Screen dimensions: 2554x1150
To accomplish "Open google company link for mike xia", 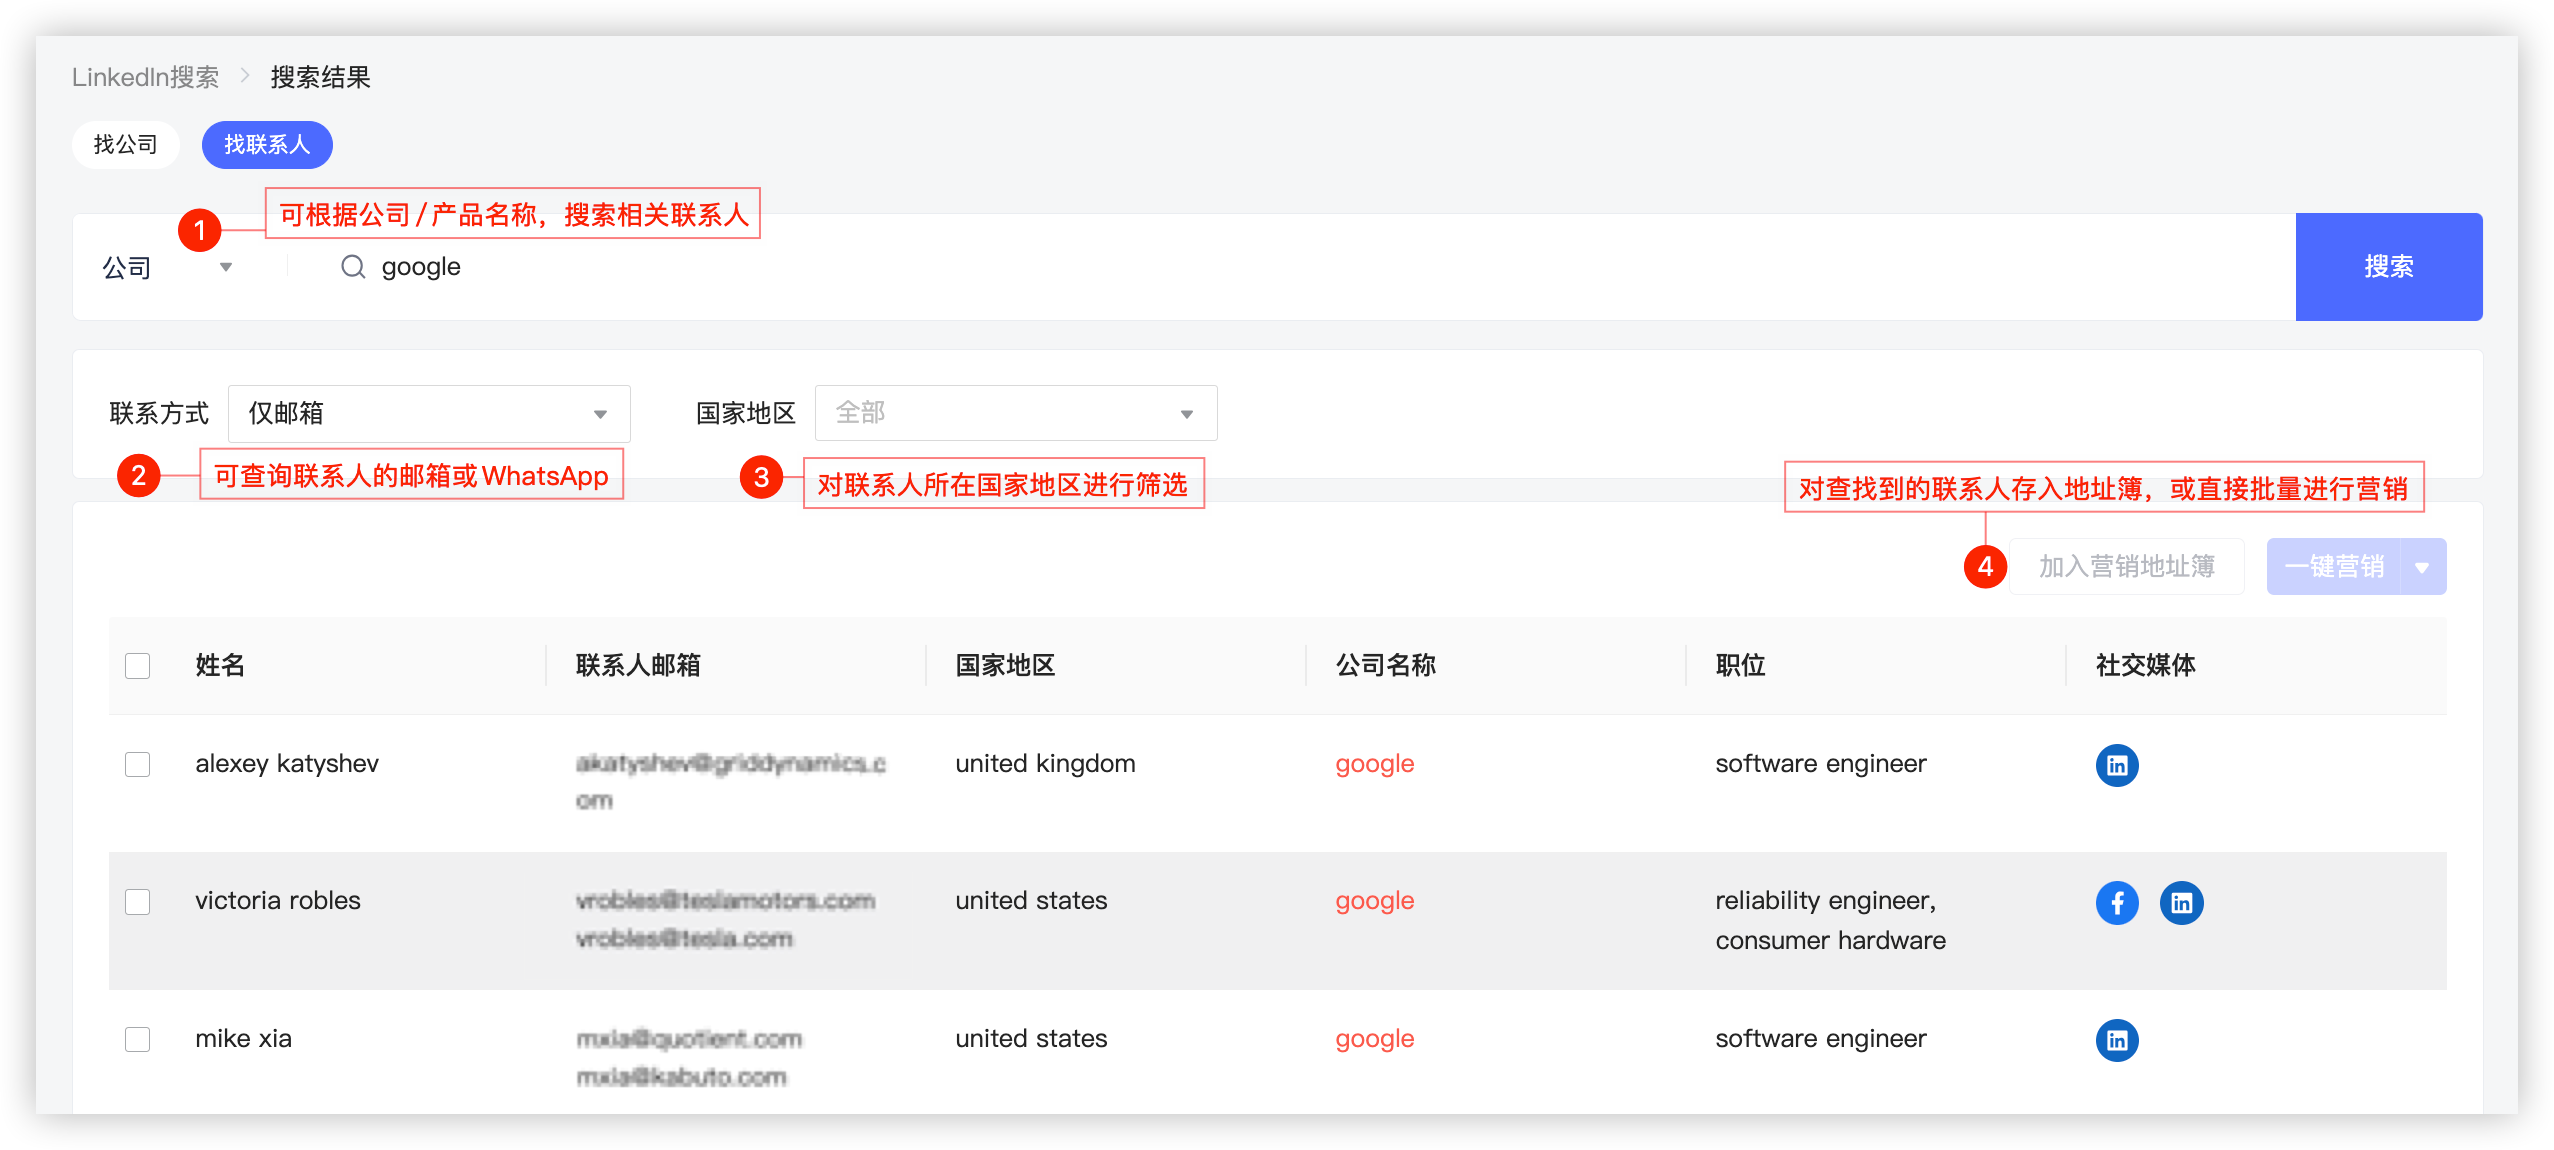I will point(1374,1039).
